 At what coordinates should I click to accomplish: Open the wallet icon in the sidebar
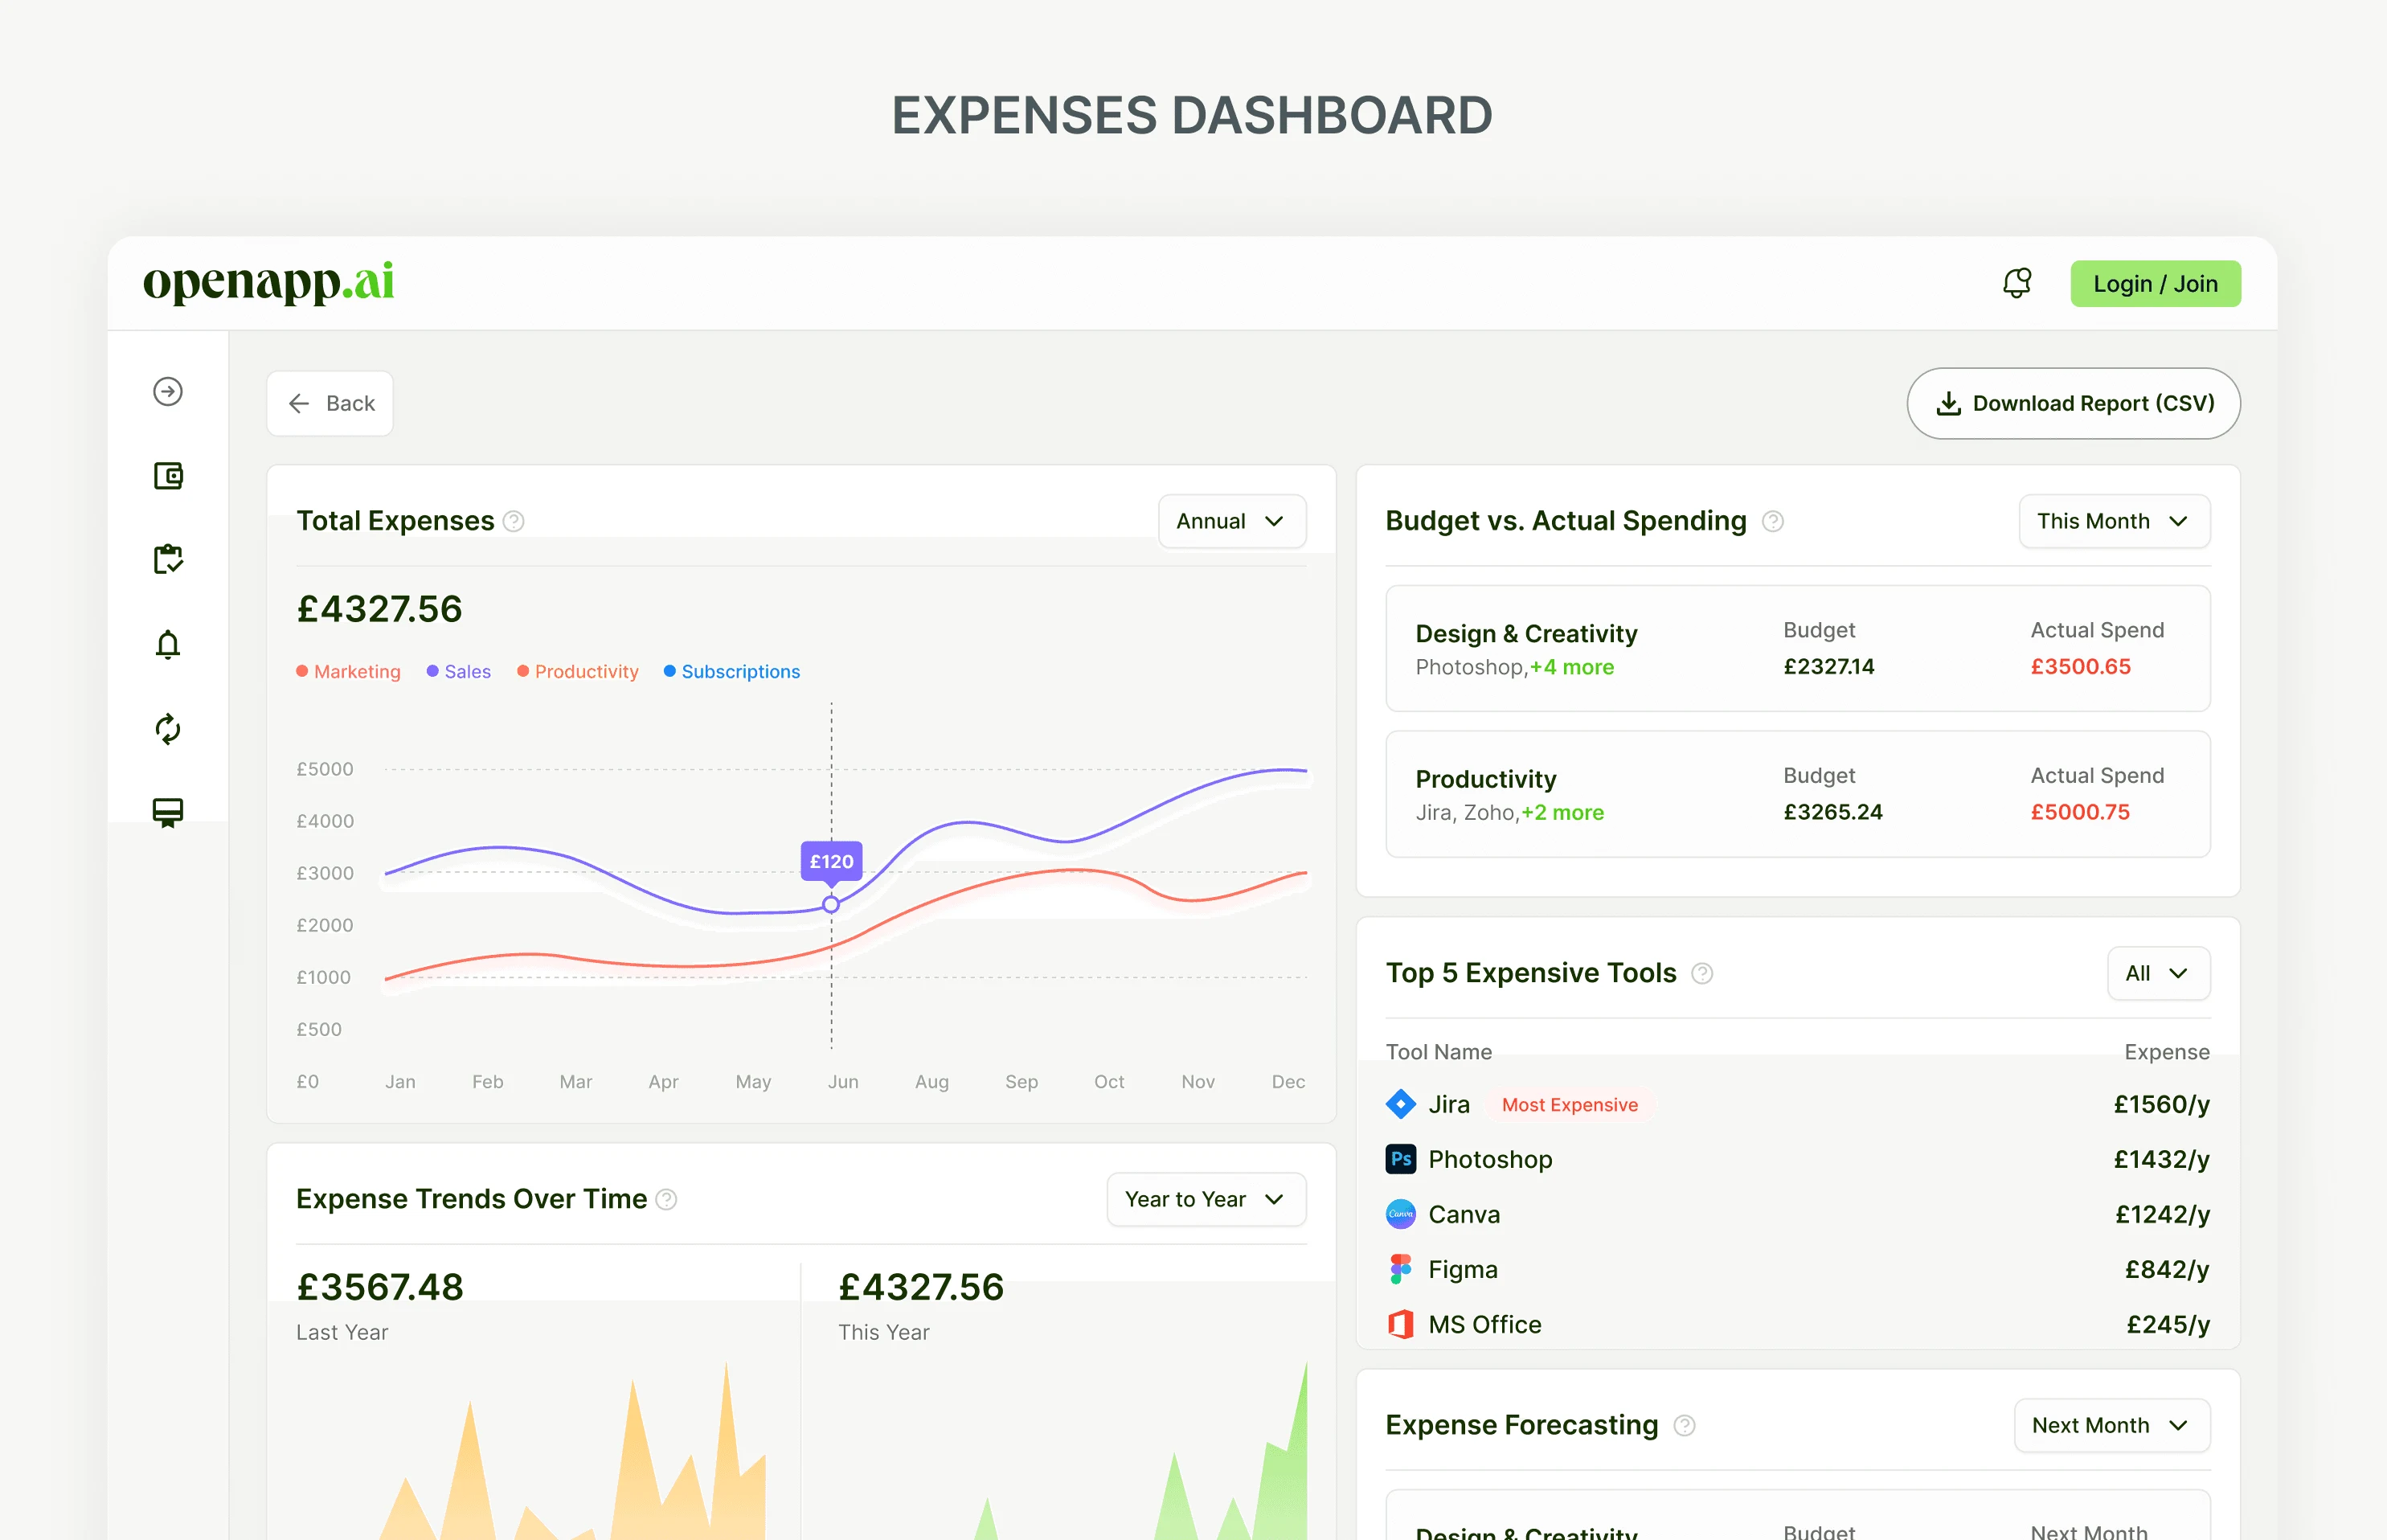(168, 475)
